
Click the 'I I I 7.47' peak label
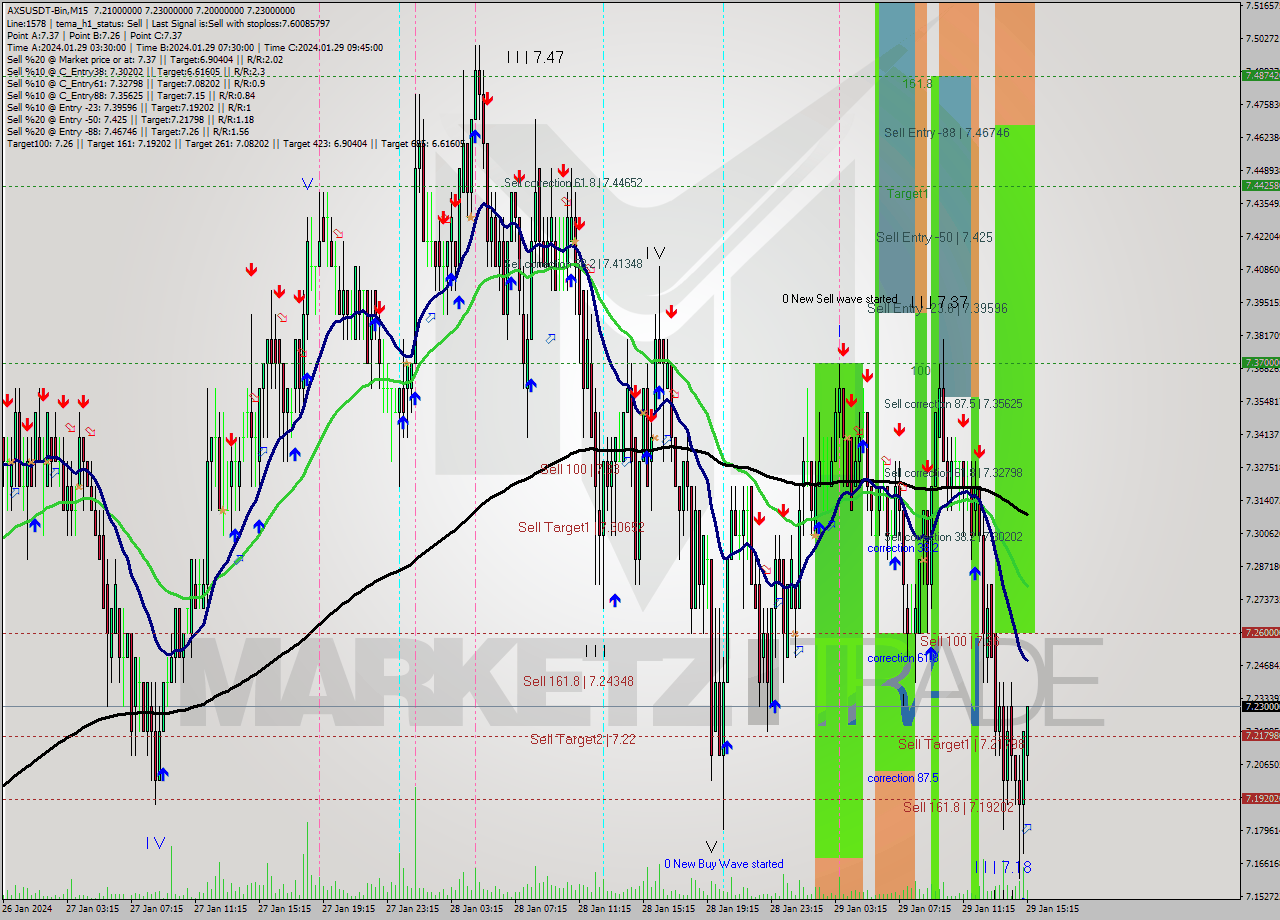click(535, 58)
